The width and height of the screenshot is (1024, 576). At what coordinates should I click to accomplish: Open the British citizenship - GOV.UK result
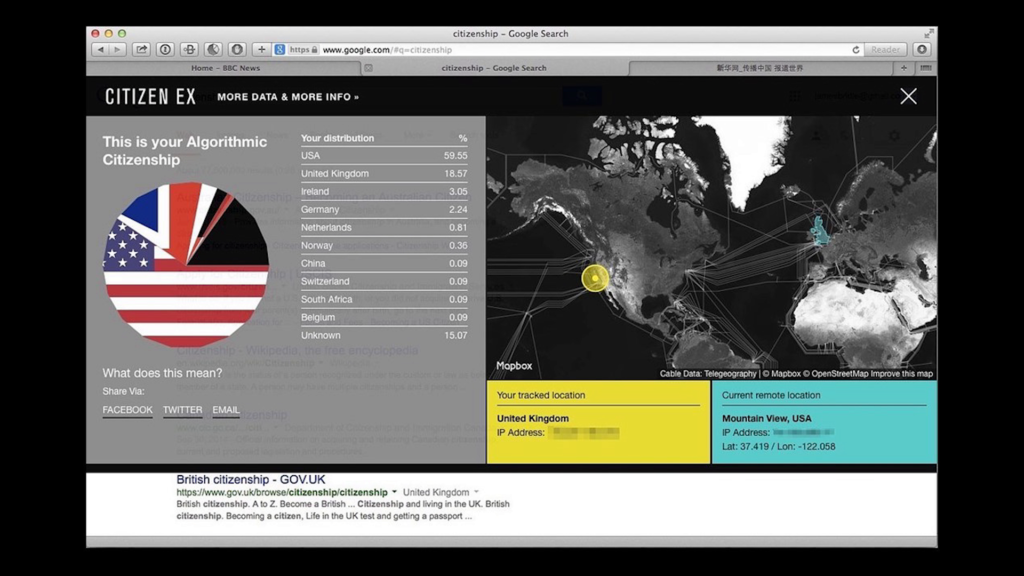coord(251,479)
